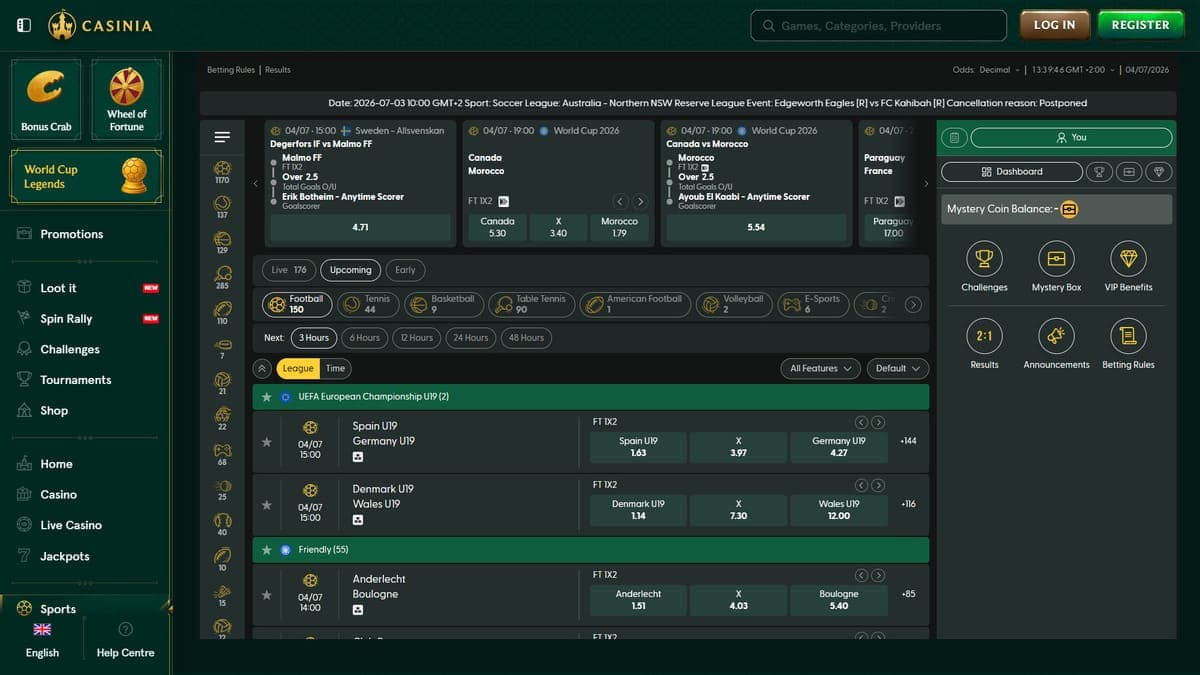Star the UEFA European Championship U19 league

click(266, 397)
